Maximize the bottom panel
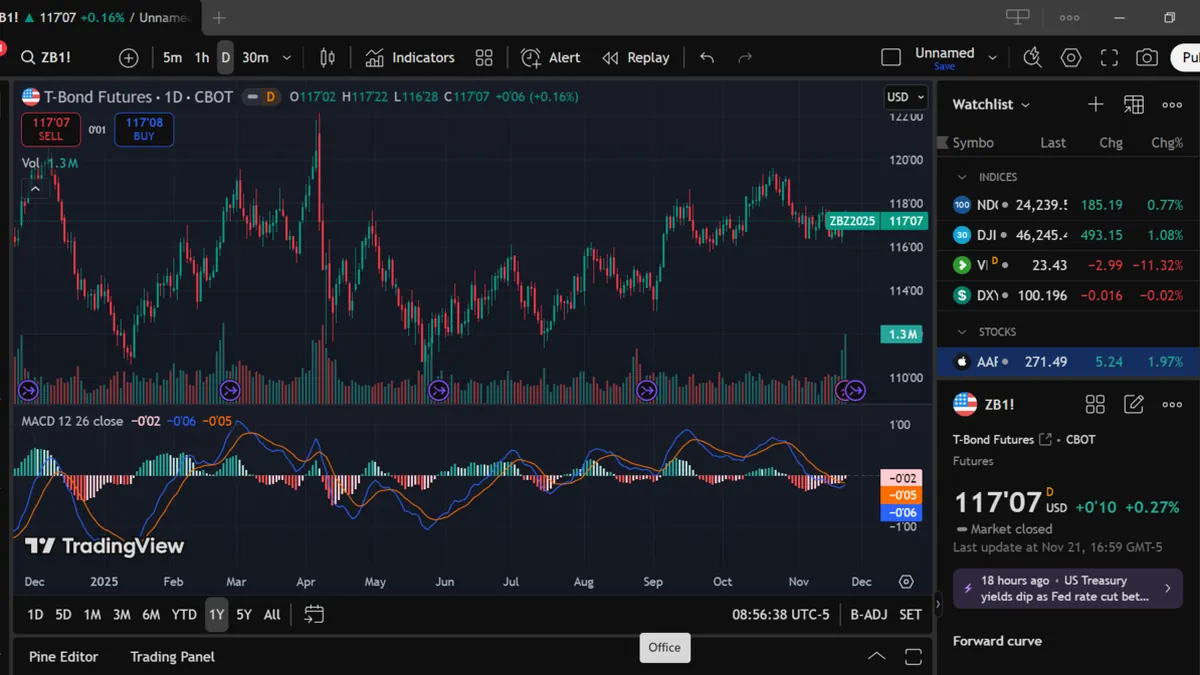The image size is (1200, 675). tap(913, 657)
